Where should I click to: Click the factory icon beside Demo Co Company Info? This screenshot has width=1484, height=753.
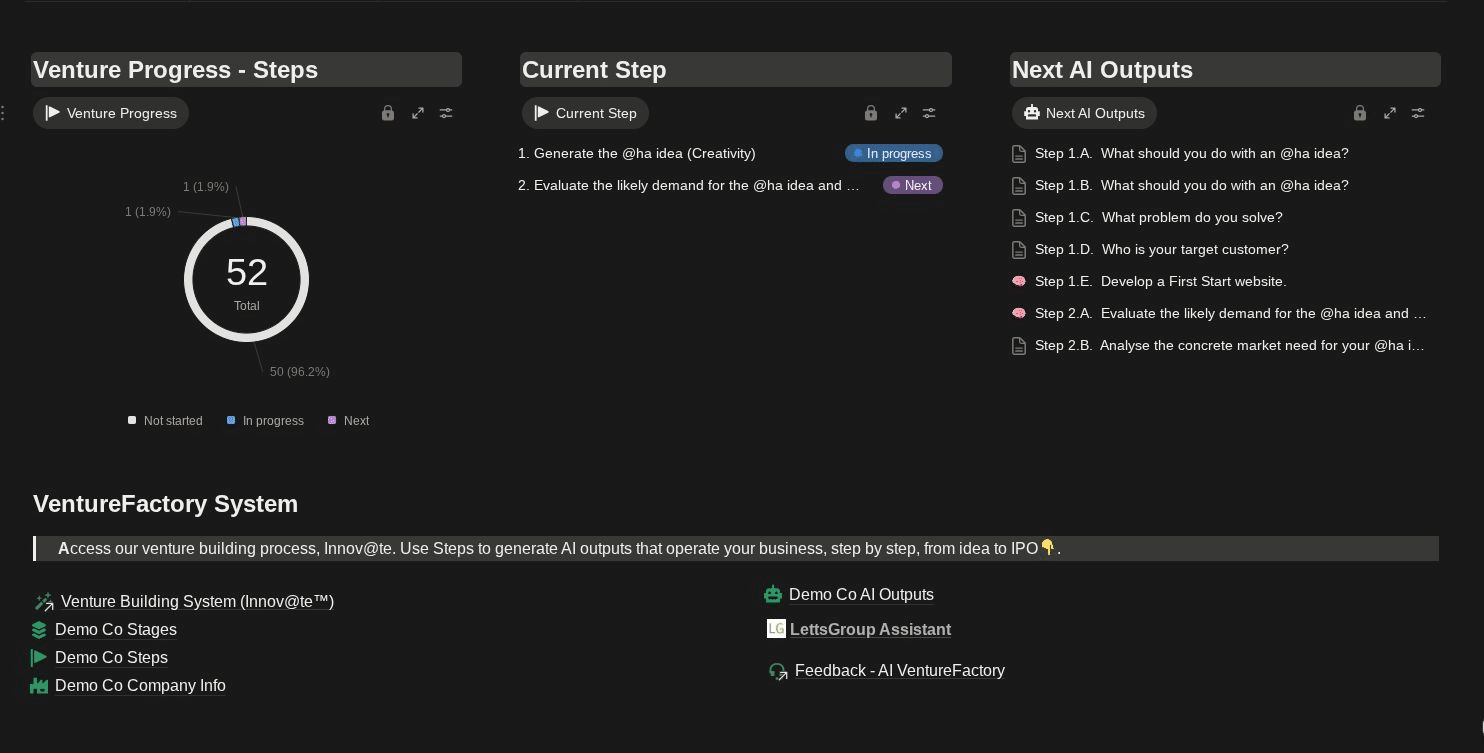point(39,686)
